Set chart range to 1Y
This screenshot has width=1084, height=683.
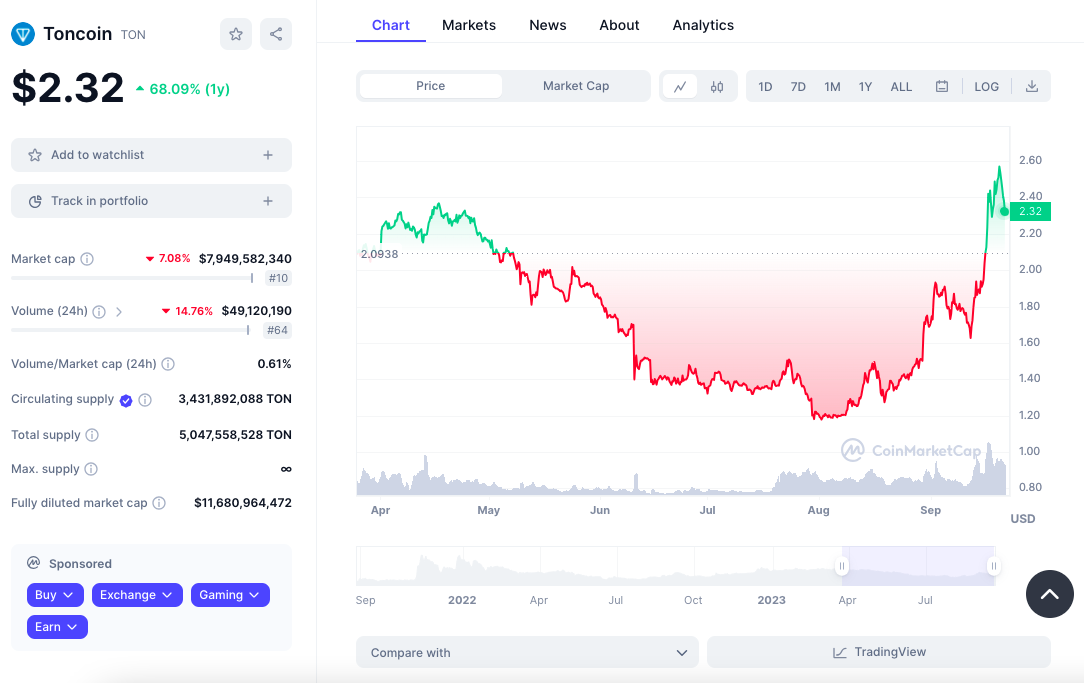866,86
